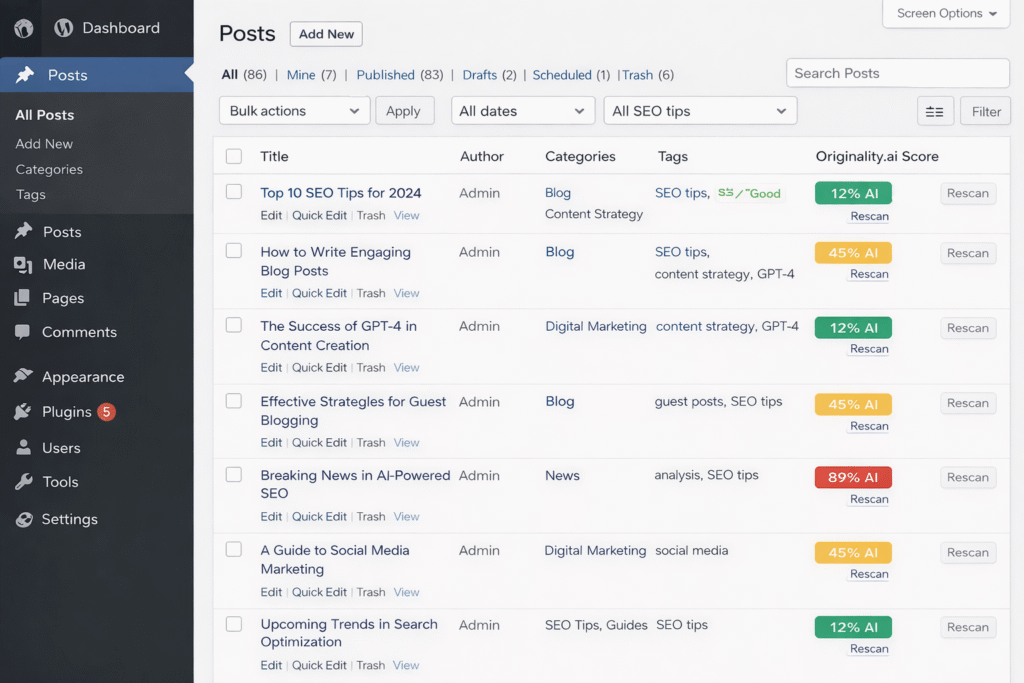Click the Add New post button
The width and height of the screenshot is (1024, 683).
(325, 33)
